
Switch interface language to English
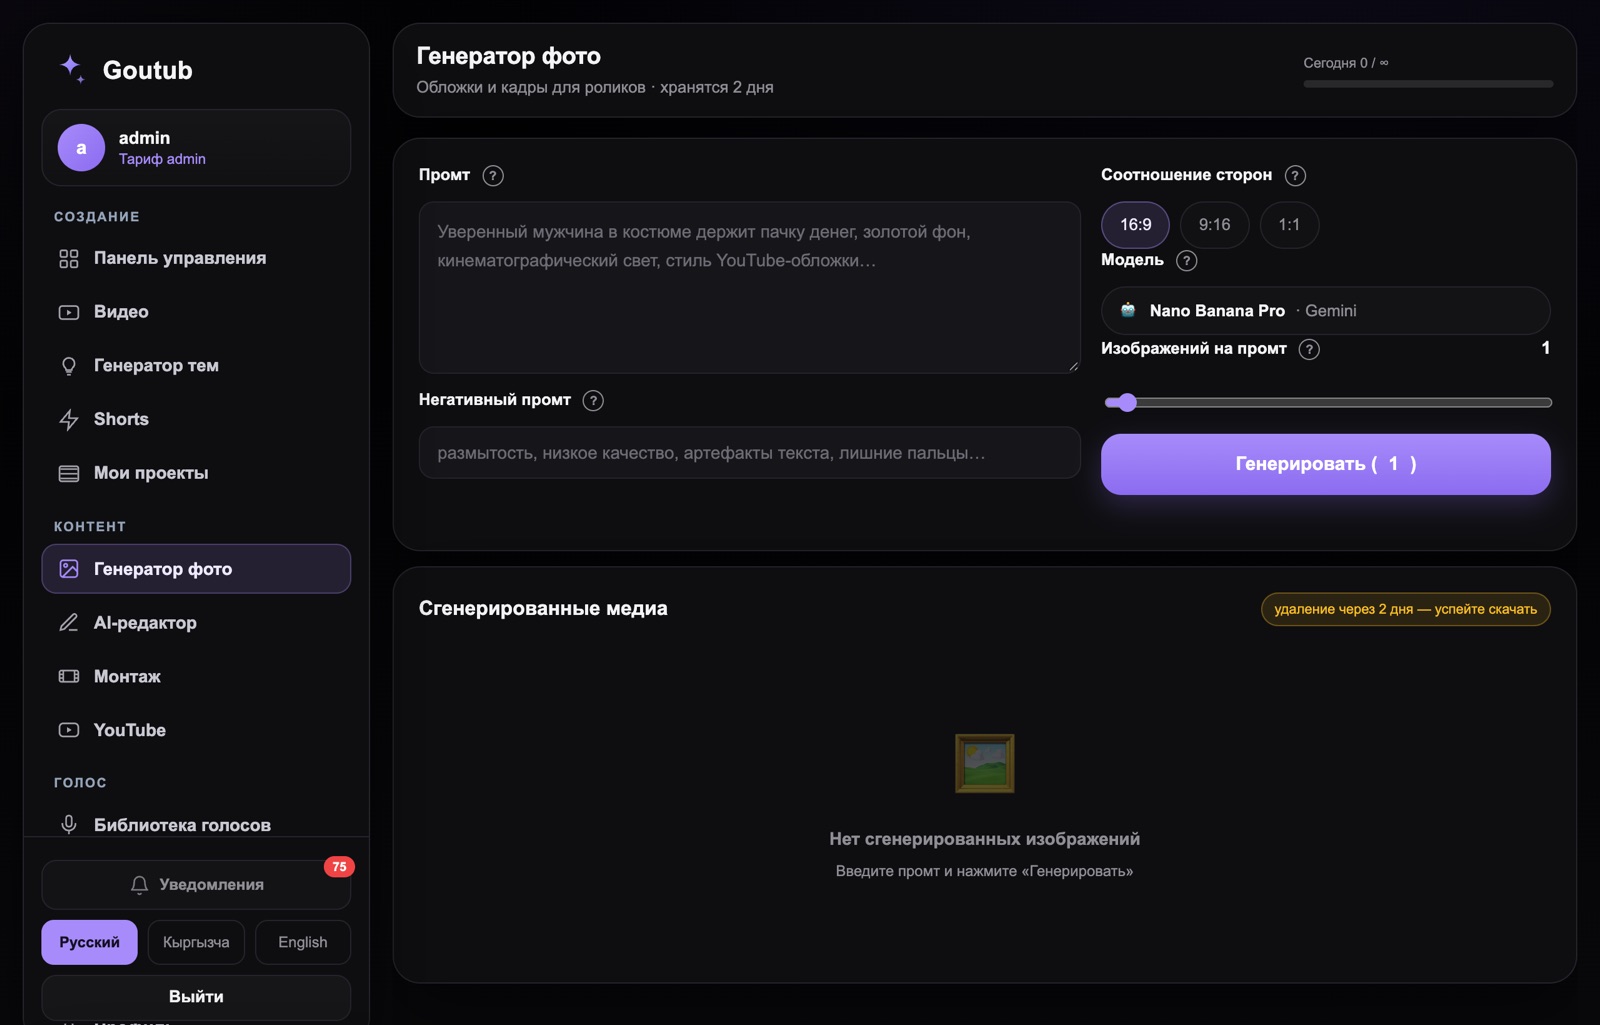point(302,942)
